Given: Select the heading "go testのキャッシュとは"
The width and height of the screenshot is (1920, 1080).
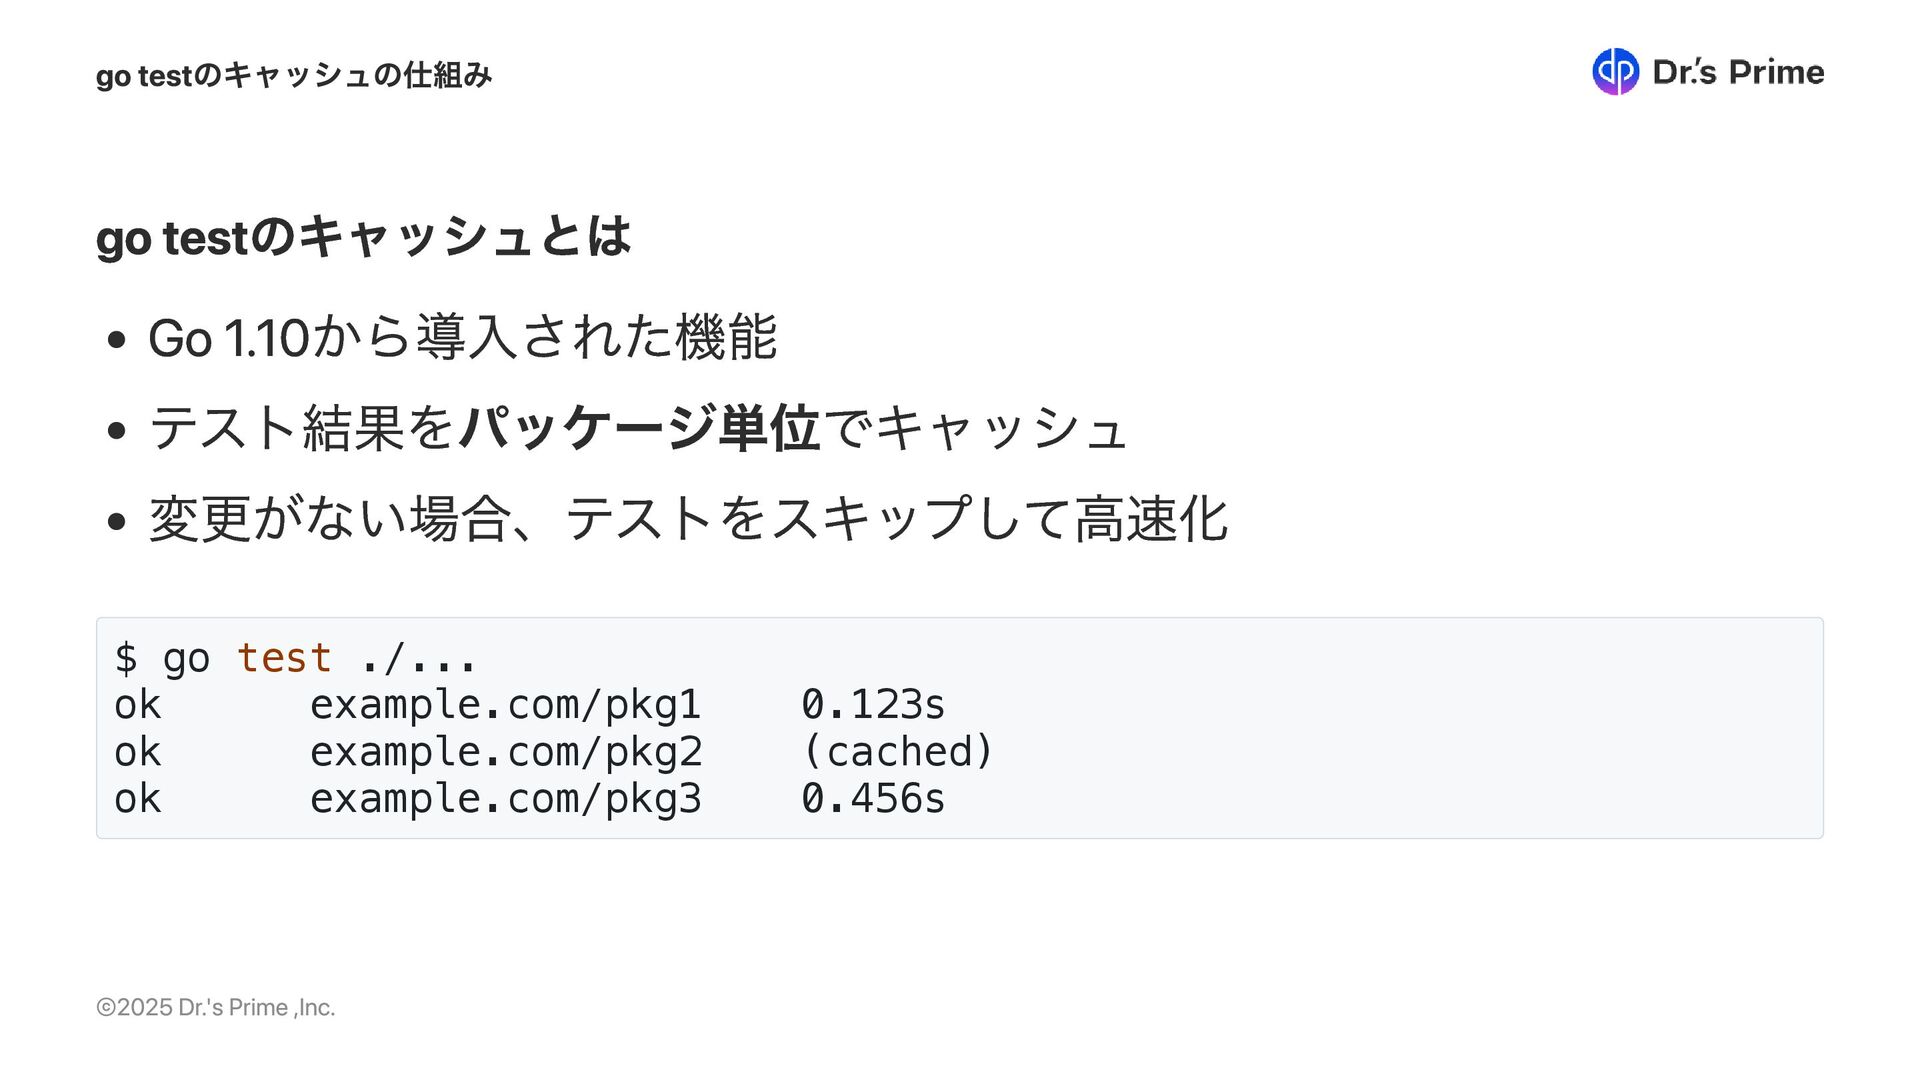Looking at the screenshot, I should [363, 238].
